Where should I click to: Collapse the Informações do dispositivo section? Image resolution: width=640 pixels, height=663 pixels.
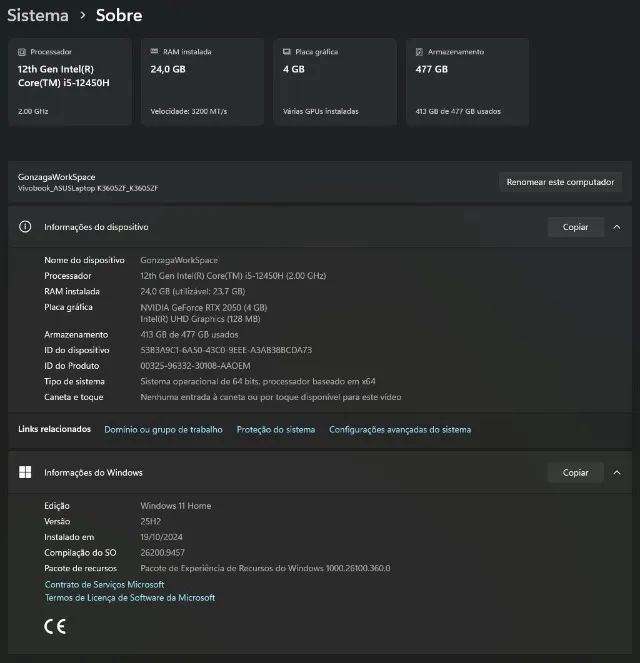[617, 227]
